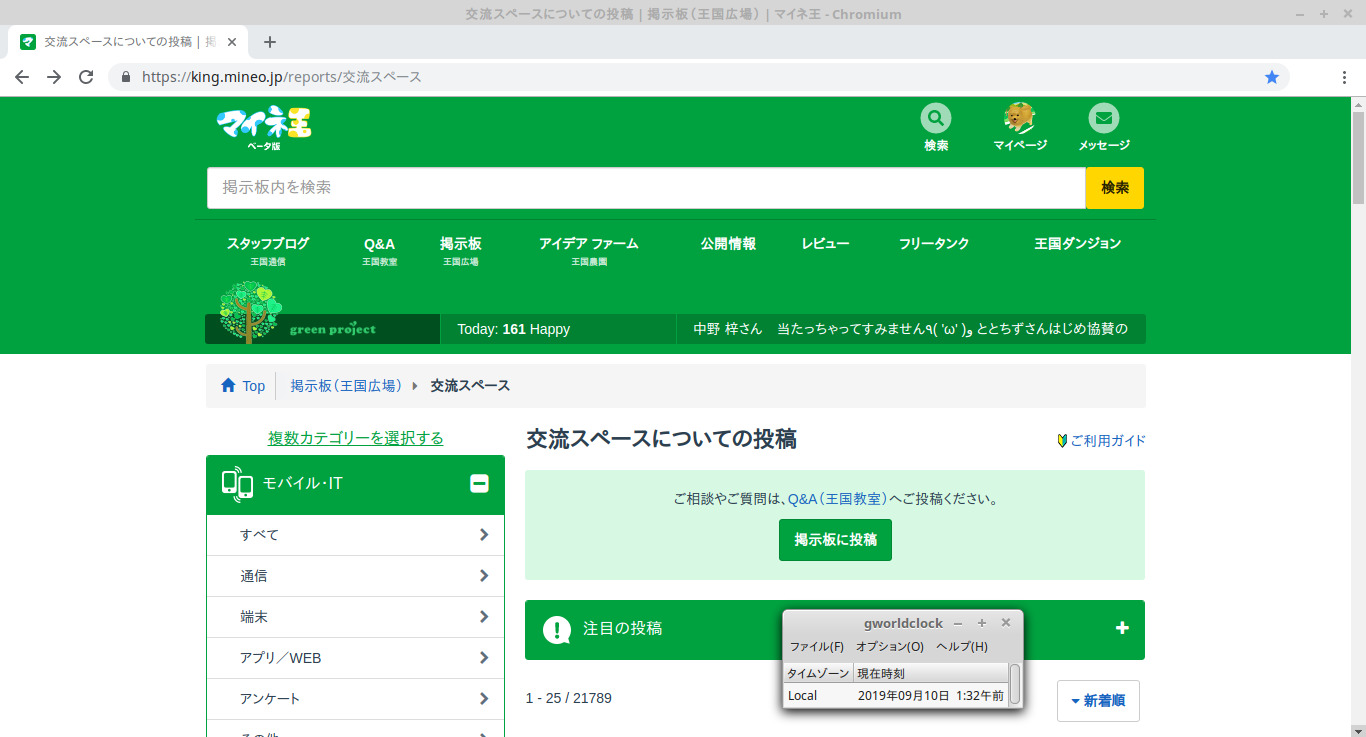
Task: Click the yellow 検索 button
Action: [x=1114, y=188]
